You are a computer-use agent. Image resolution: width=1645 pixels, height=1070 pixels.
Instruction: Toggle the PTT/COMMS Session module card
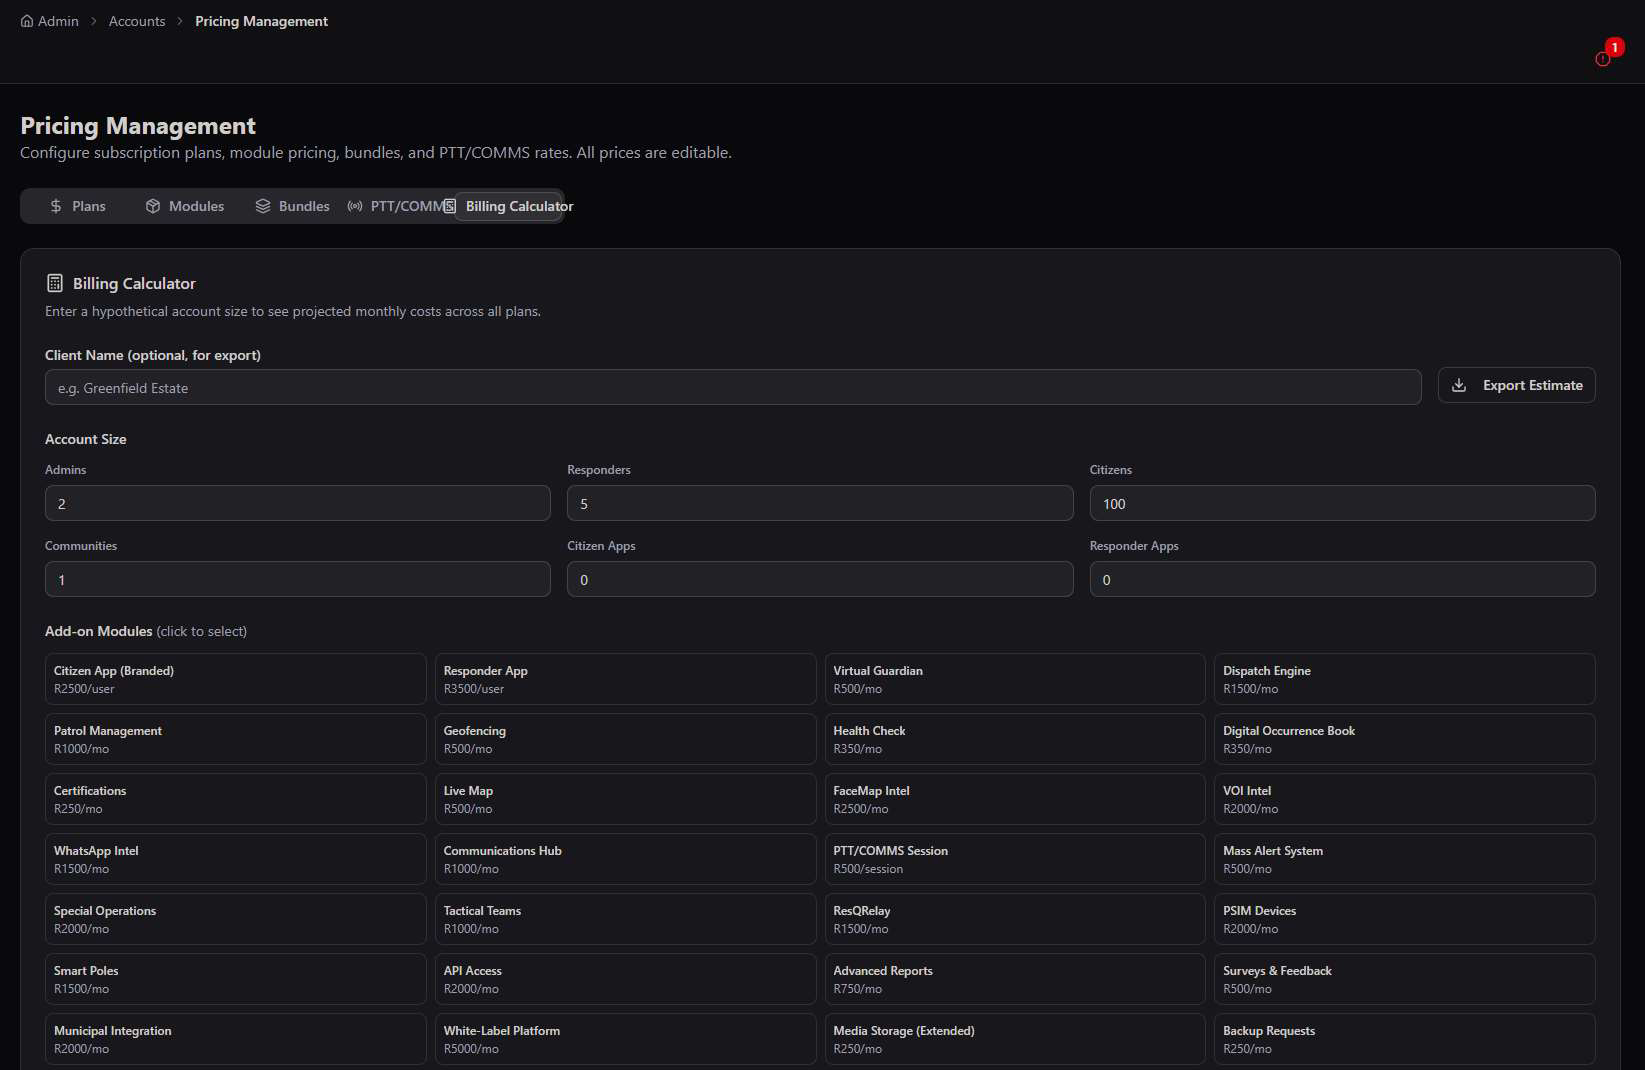click(x=1015, y=859)
